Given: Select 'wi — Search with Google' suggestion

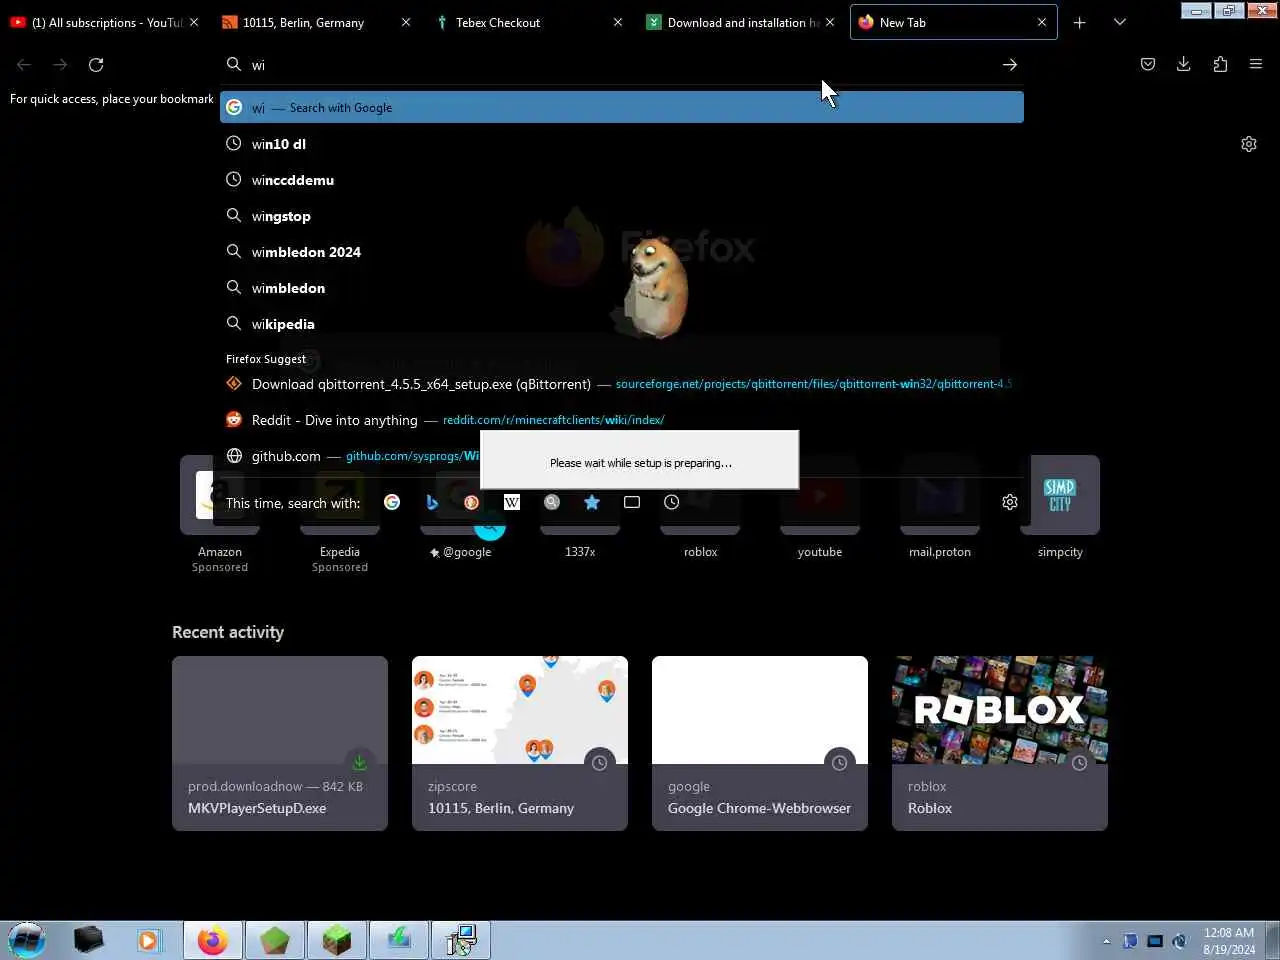Looking at the screenshot, I should (x=622, y=107).
